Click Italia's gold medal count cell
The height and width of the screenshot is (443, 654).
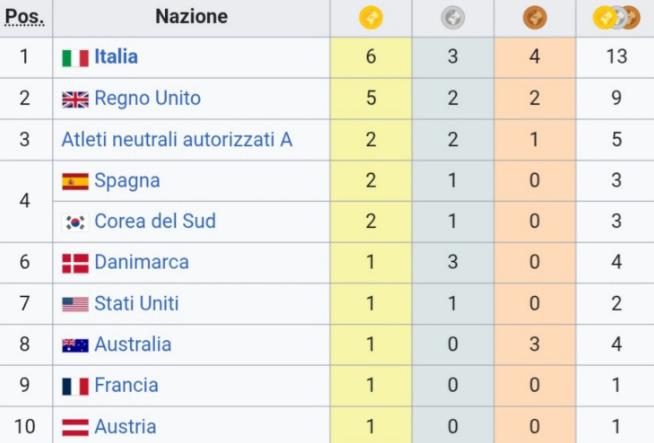point(371,57)
